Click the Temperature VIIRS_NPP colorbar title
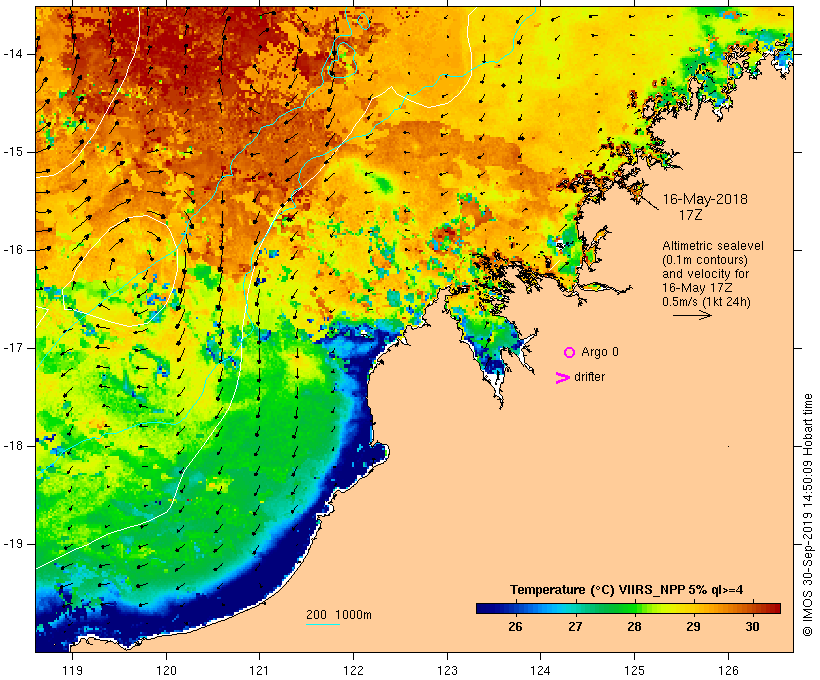 tap(627, 590)
